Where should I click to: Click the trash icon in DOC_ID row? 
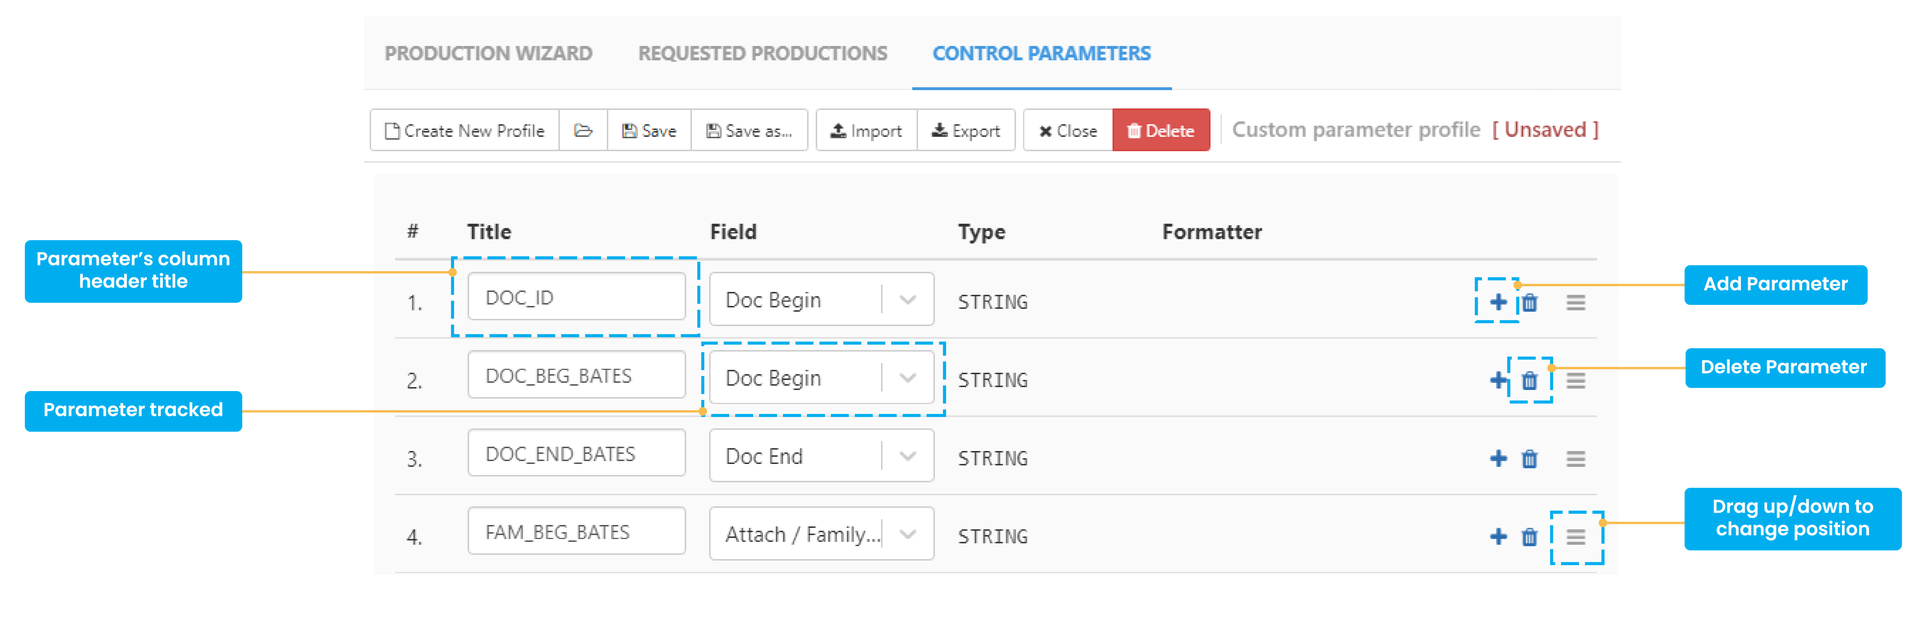(x=1529, y=302)
